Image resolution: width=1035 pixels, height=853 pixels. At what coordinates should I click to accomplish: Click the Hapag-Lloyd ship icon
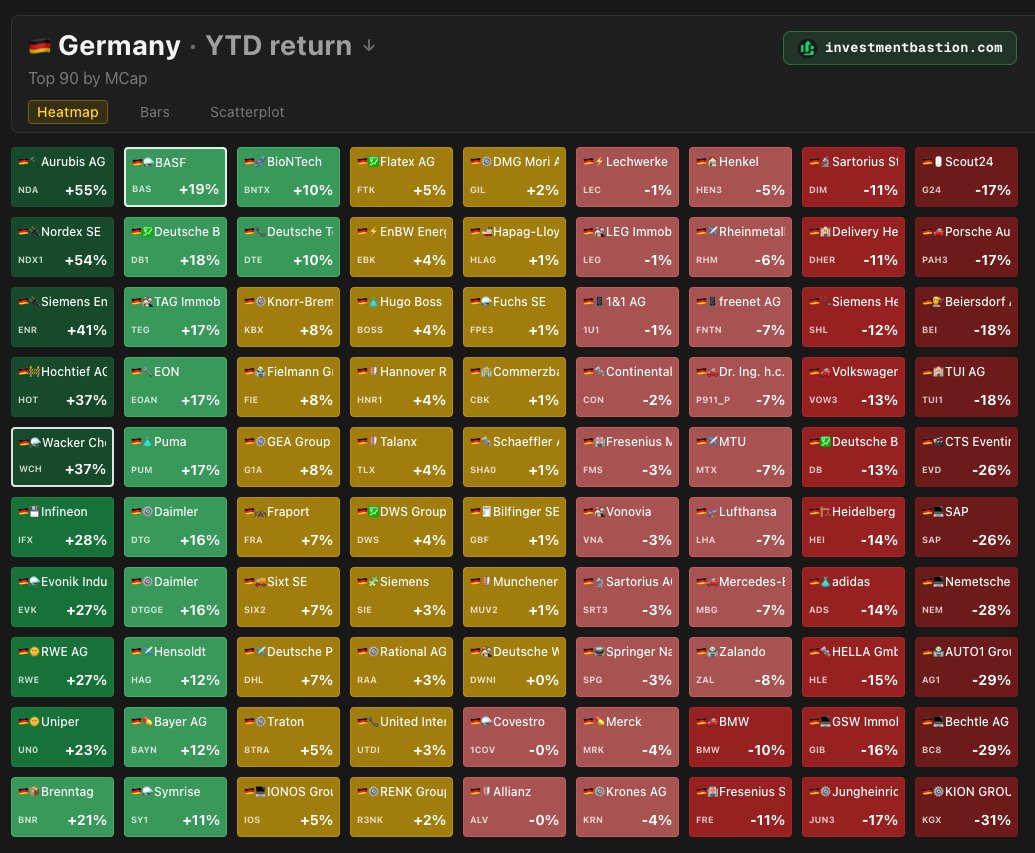point(486,232)
